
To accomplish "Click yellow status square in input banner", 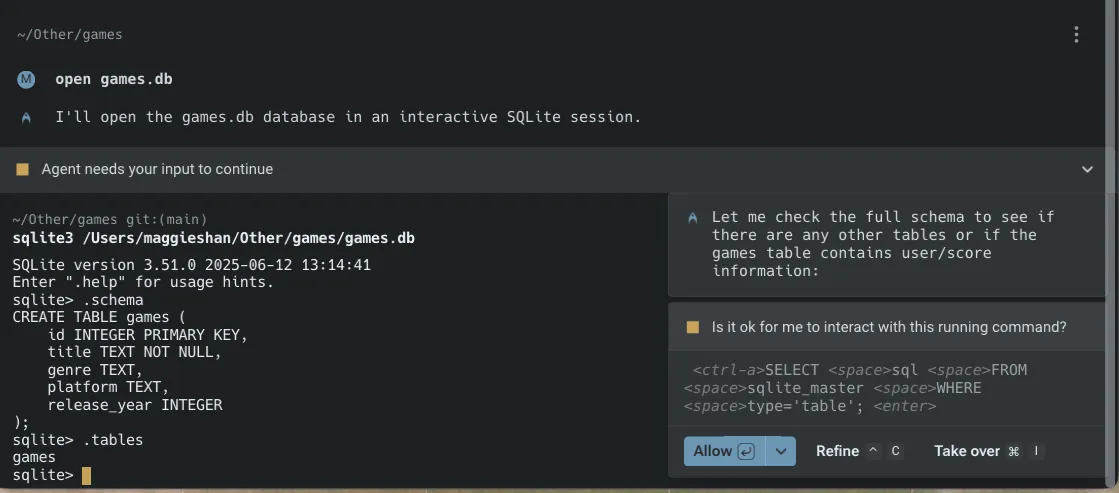I will coord(22,169).
